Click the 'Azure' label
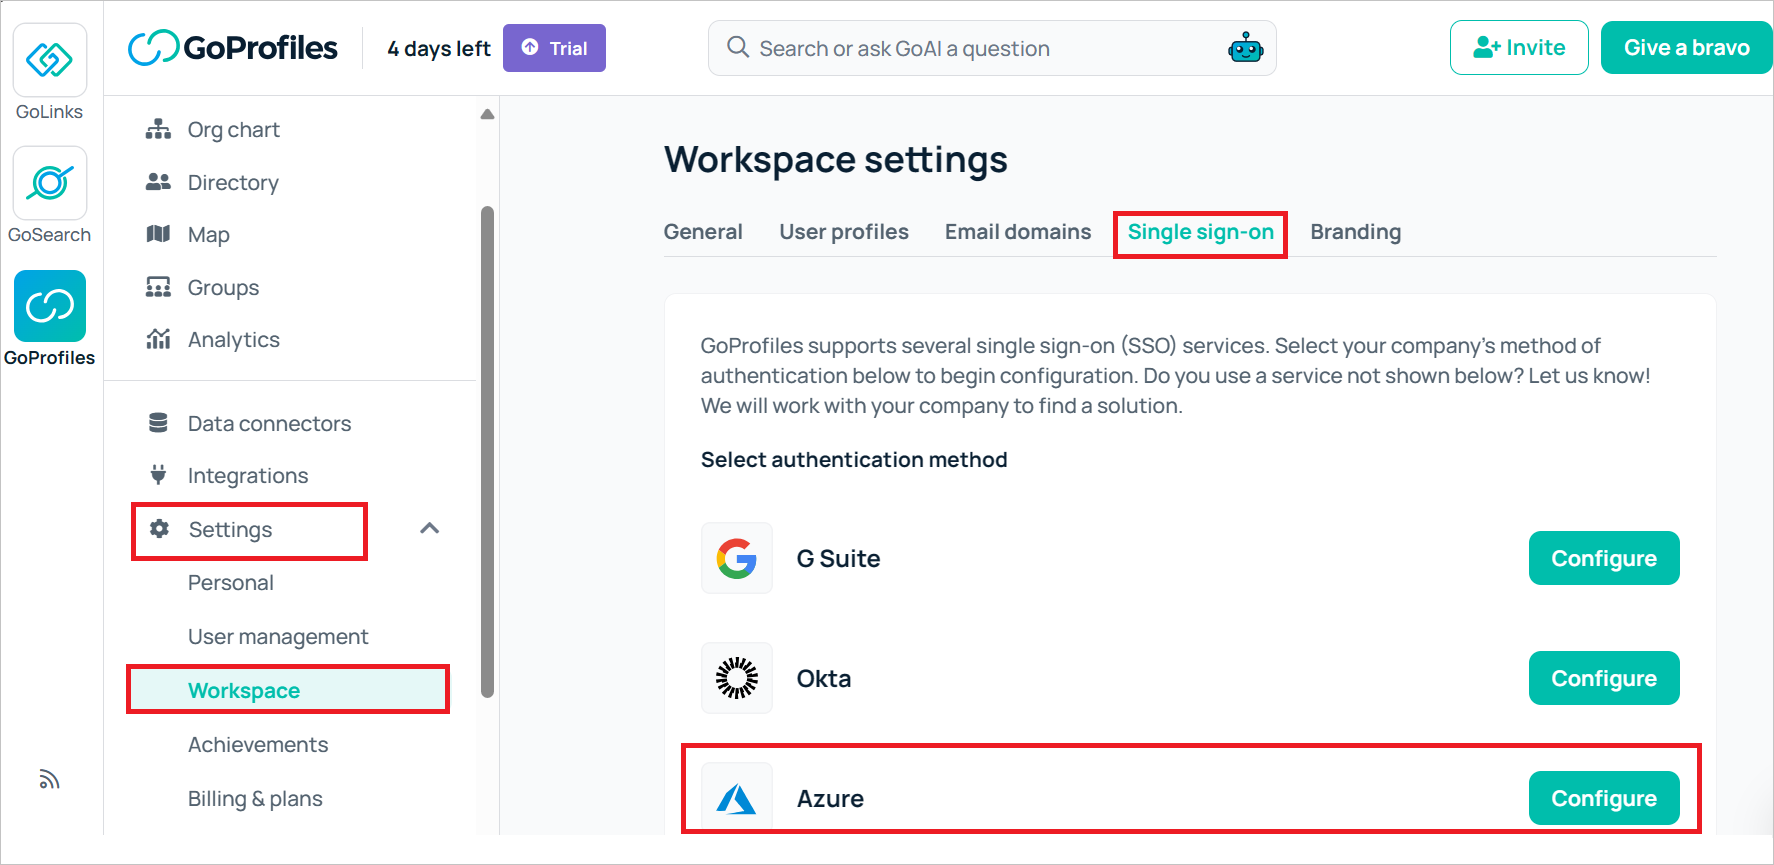Viewport: 1774px width, 865px height. tap(830, 798)
